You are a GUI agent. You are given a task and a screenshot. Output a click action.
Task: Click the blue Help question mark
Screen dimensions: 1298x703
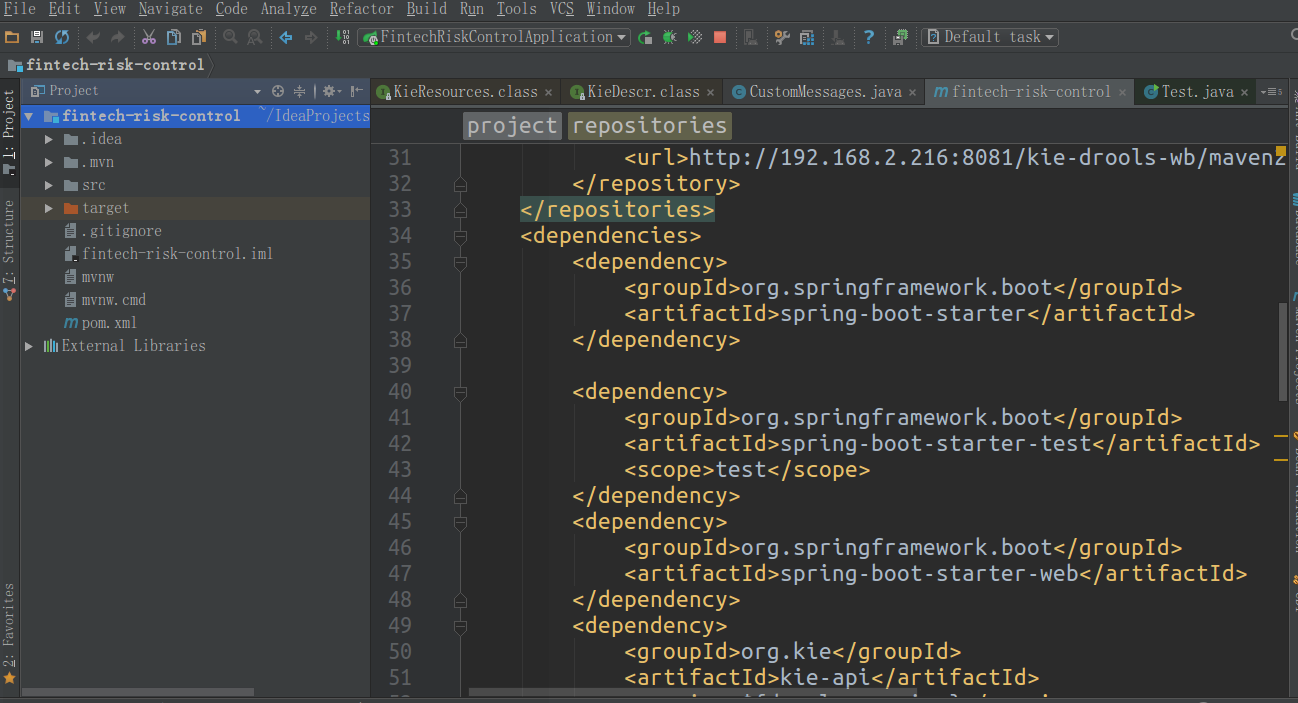click(x=869, y=37)
